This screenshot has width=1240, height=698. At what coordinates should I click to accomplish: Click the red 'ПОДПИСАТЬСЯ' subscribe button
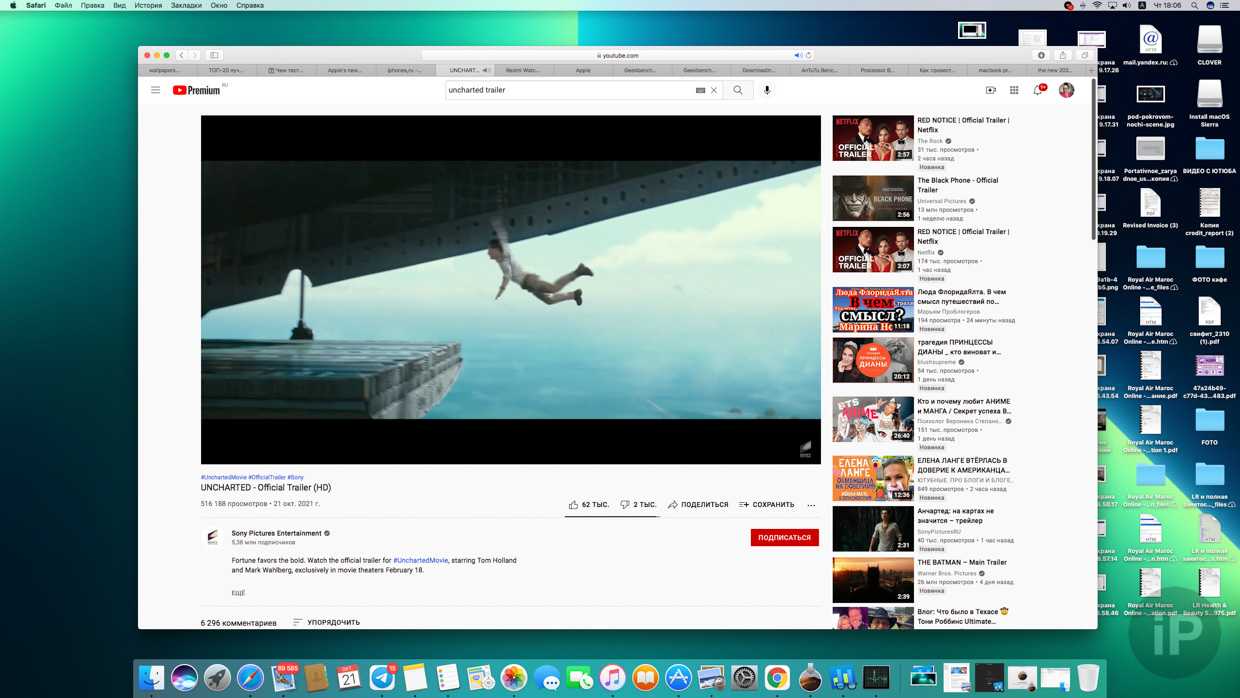(x=784, y=538)
